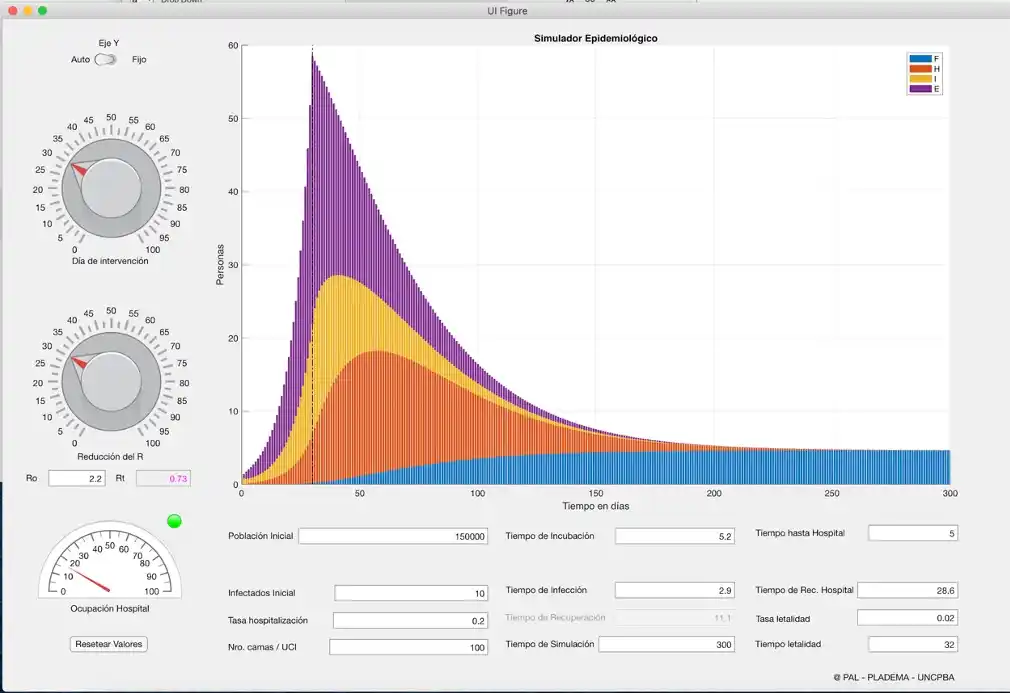Click the orange H legend swatch

coord(920,68)
